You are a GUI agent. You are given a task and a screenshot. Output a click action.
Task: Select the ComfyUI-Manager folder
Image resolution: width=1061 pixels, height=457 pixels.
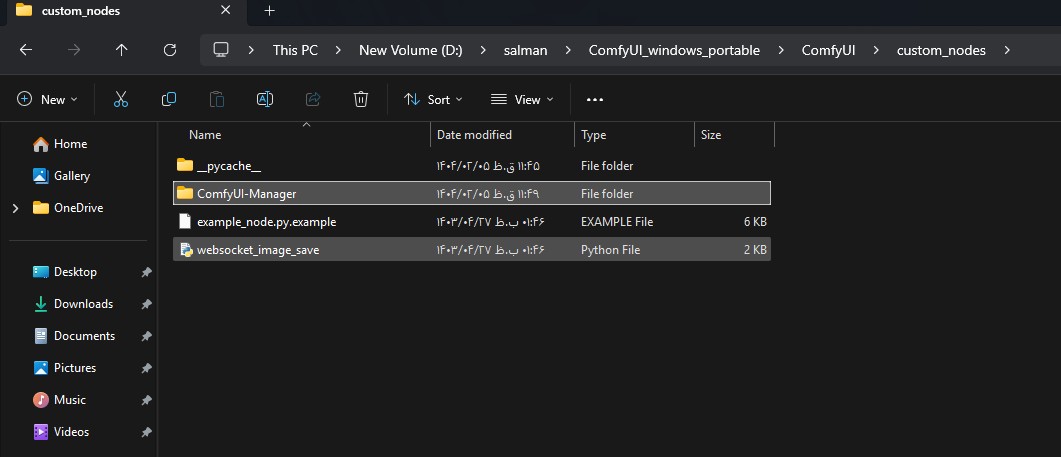(x=246, y=194)
